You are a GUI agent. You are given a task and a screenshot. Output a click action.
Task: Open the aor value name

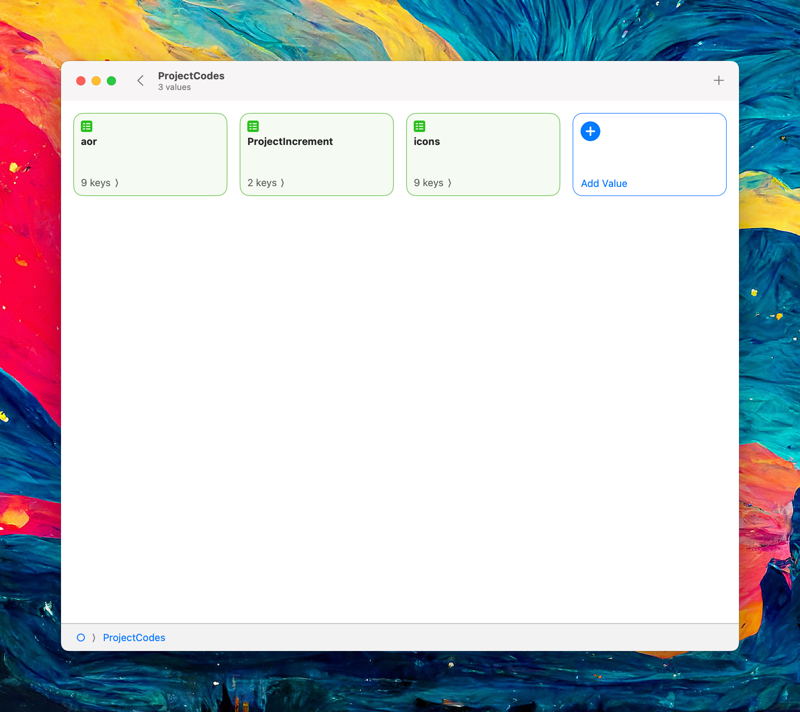tap(89, 142)
